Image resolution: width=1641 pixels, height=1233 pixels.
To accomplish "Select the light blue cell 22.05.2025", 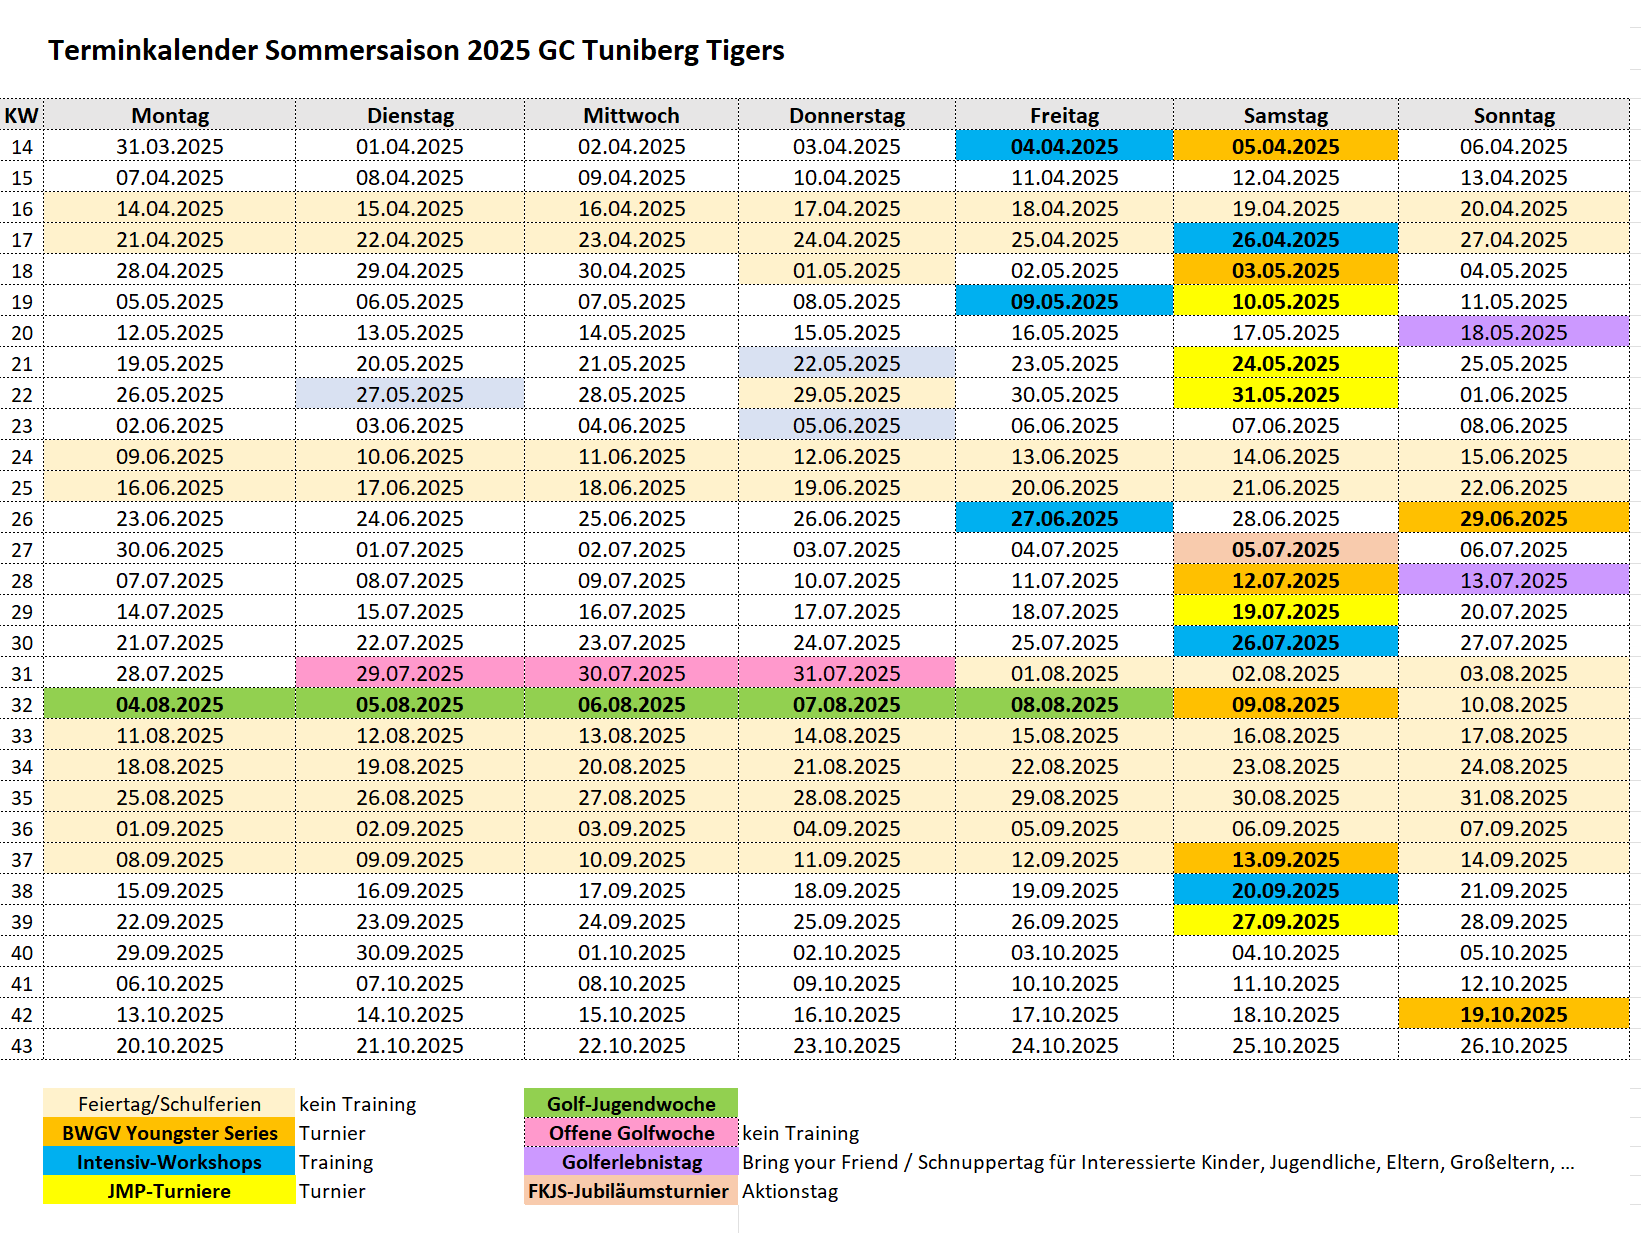I will point(847,363).
